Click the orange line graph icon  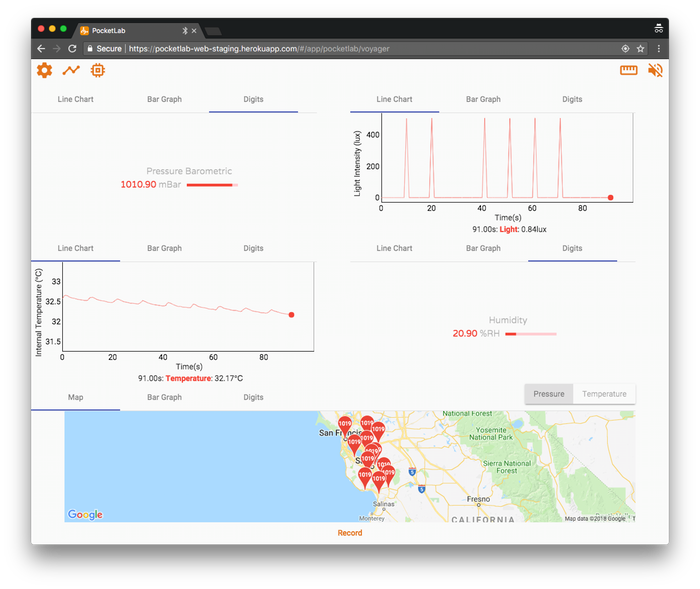click(71, 70)
